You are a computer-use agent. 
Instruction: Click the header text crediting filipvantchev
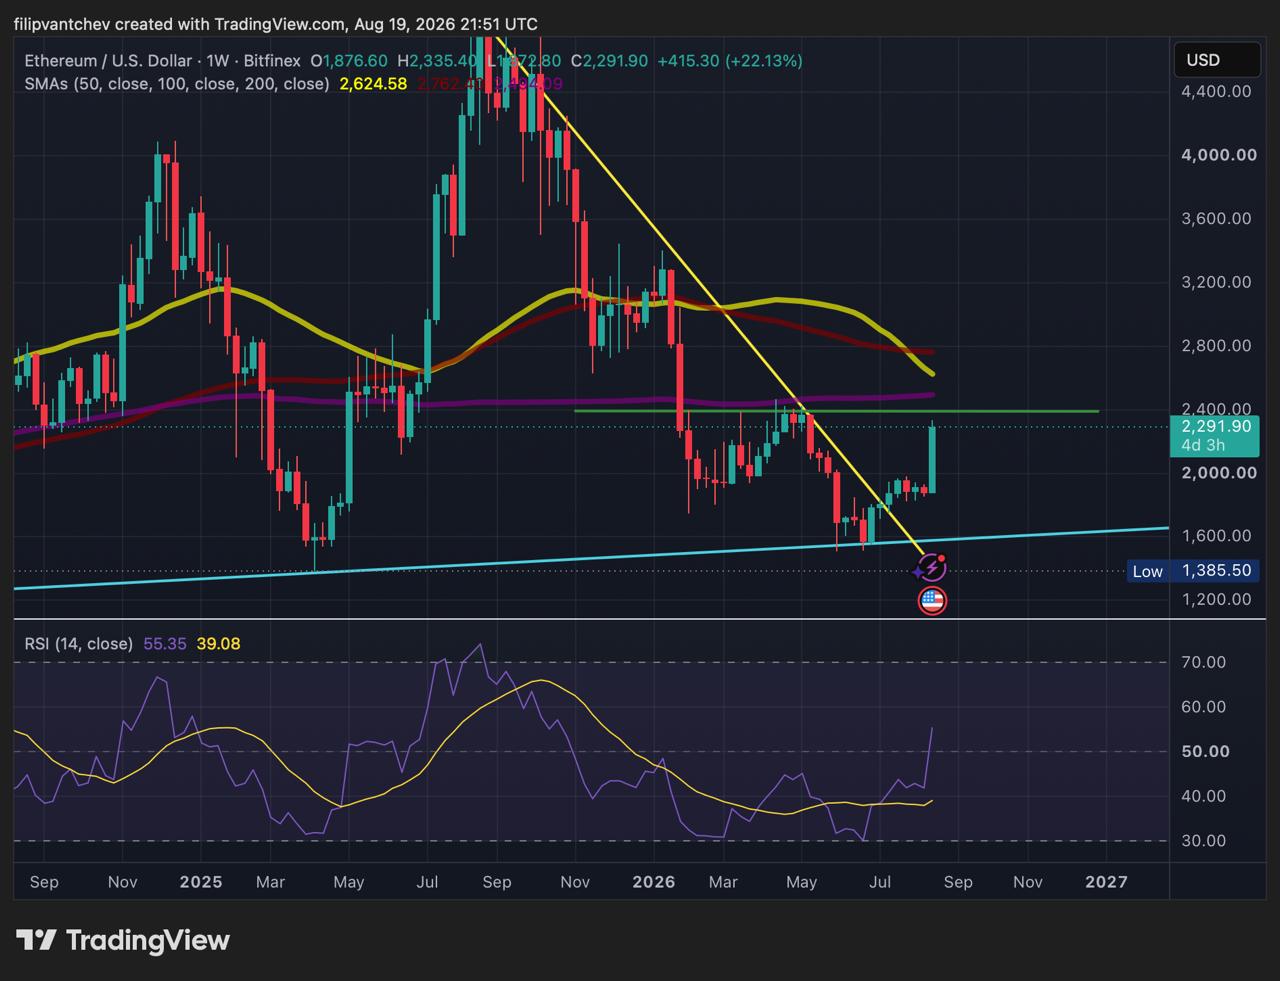coord(275,24)
